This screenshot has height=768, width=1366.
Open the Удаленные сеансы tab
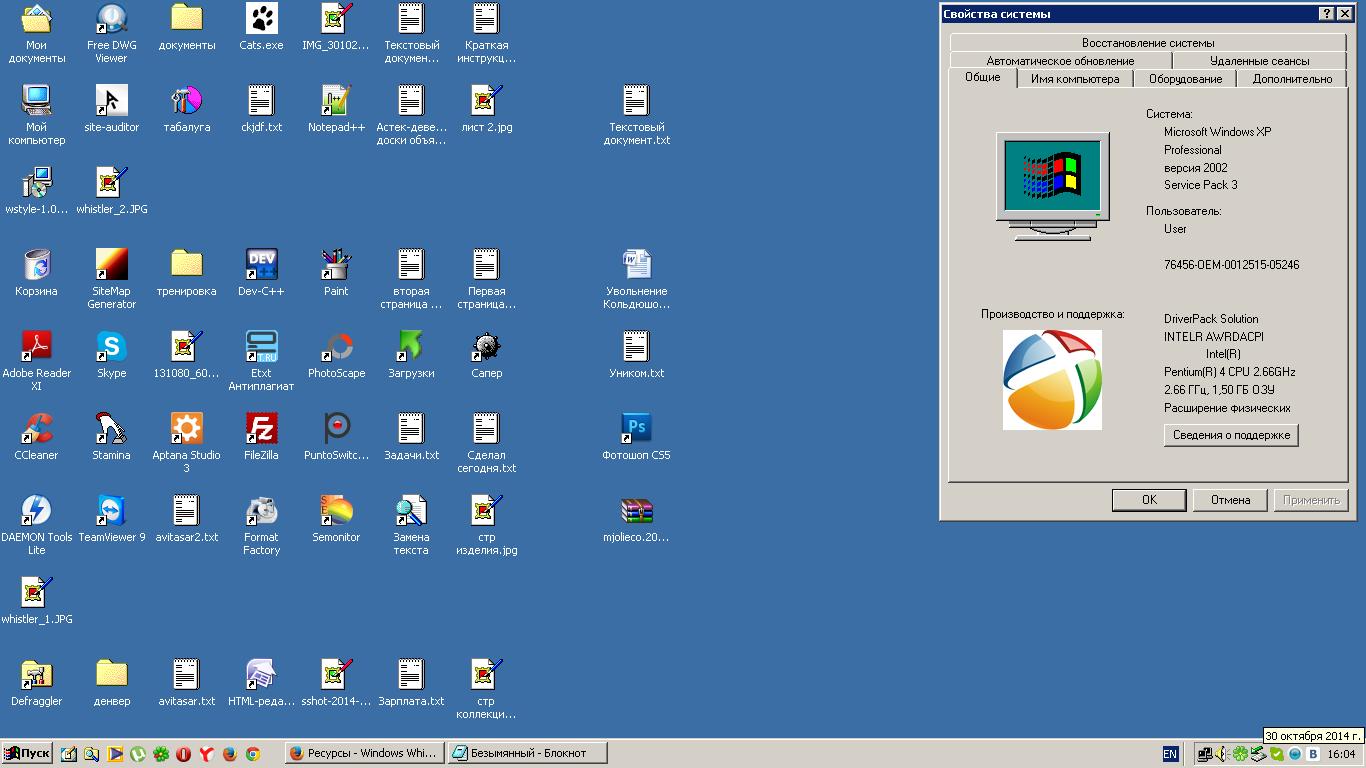point(1259,61)
